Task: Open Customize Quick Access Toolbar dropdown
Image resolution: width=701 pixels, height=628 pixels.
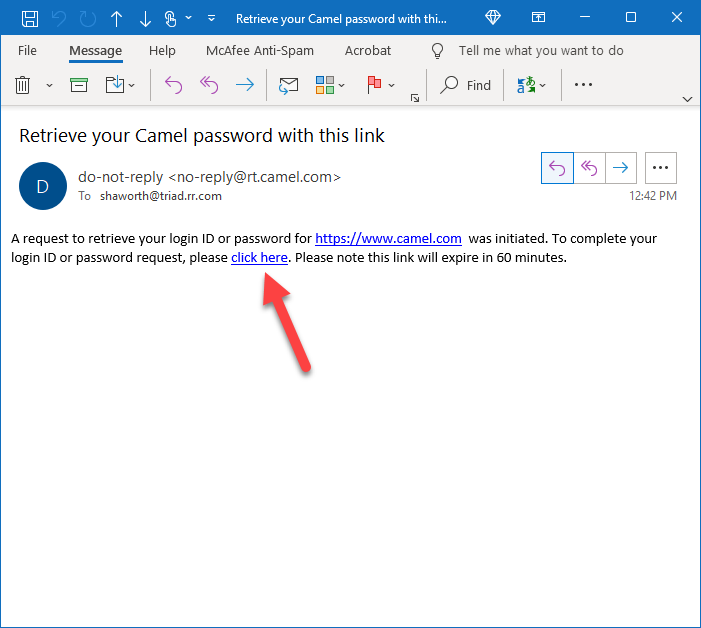Action: pyautogui.click(x=211, y=18)
